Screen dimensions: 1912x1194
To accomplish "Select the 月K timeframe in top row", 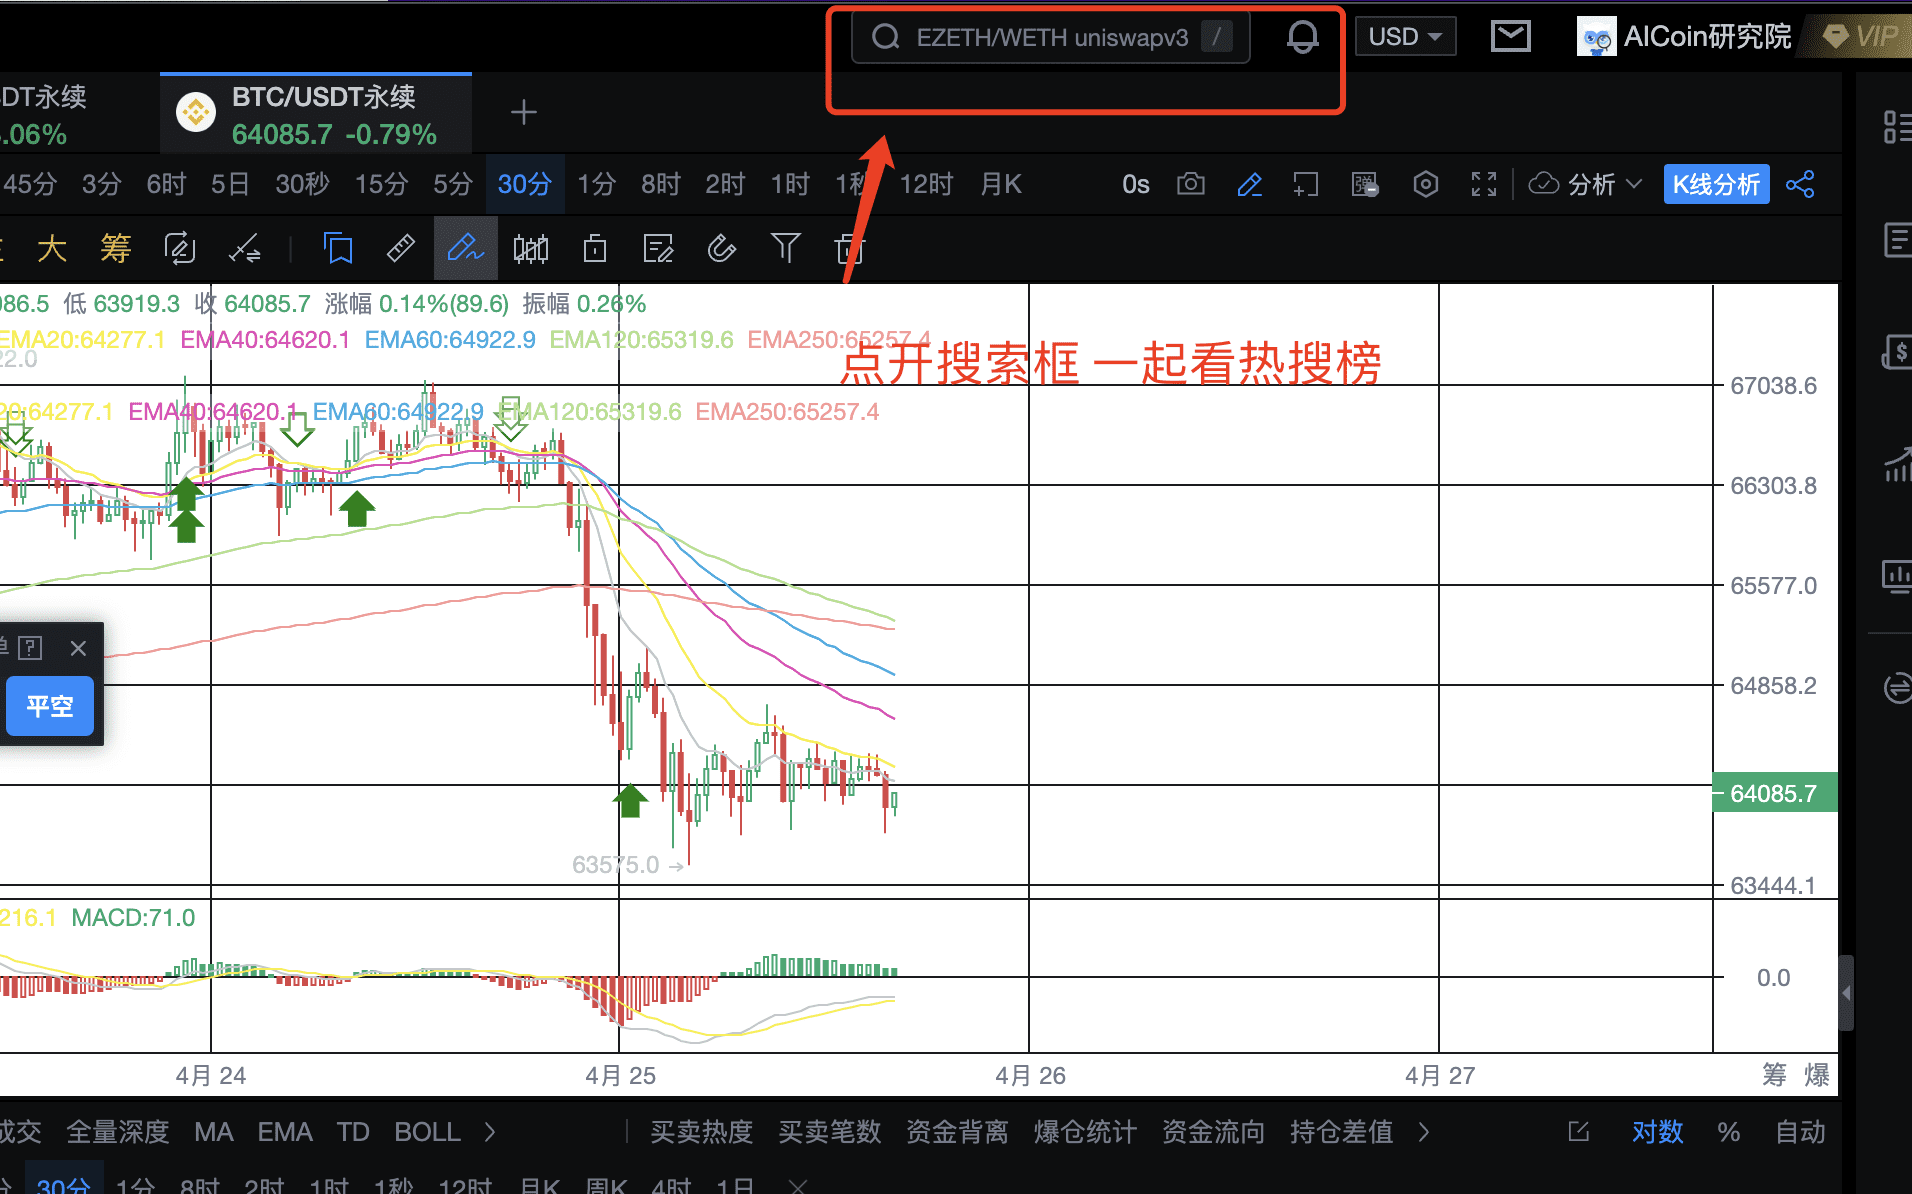I will click(1001, 184).
